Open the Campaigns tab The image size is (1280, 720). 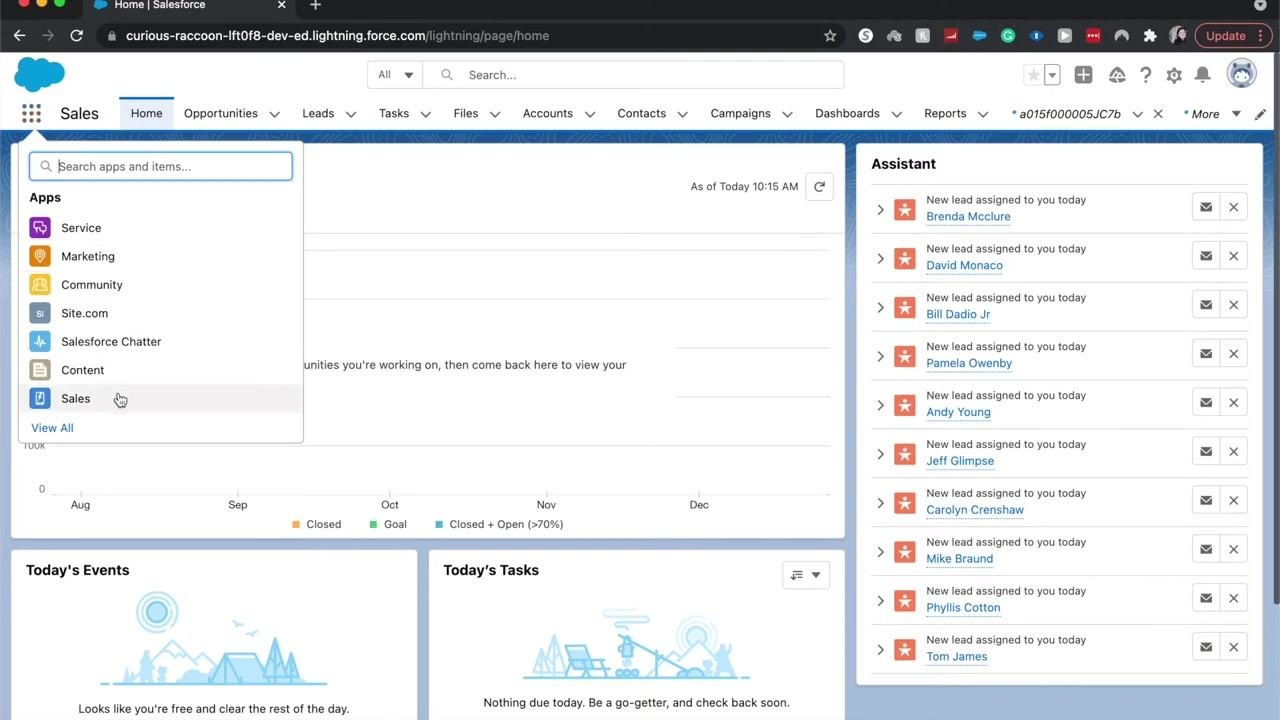pyautogui.click(x=741, y=114)
